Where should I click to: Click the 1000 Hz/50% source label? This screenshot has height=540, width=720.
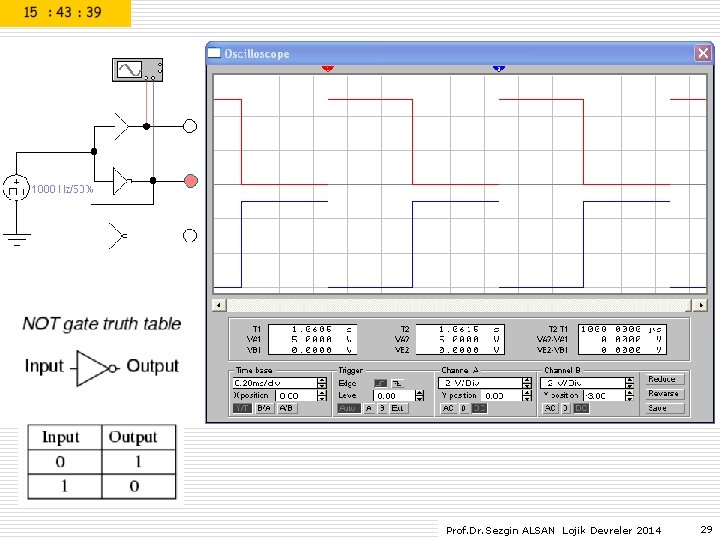tap(62, 189)
